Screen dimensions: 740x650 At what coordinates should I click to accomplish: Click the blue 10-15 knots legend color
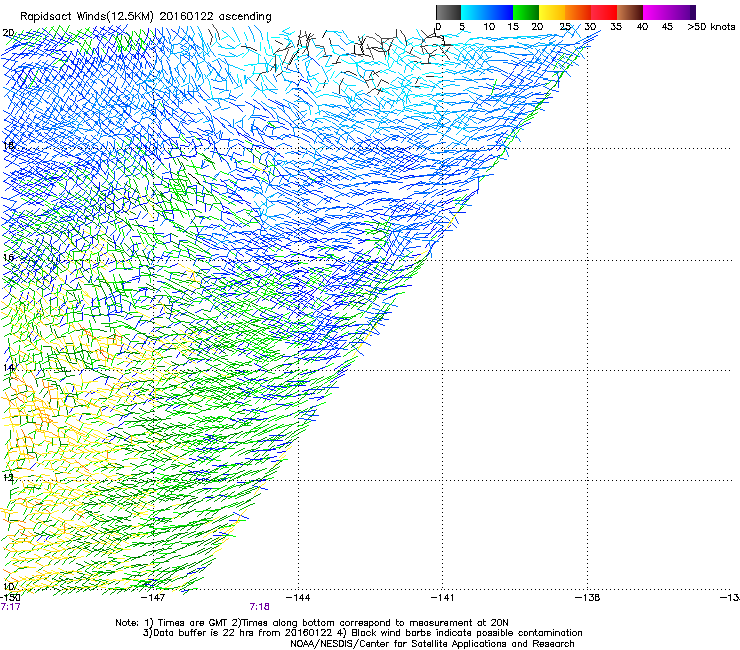pos(500,12)
